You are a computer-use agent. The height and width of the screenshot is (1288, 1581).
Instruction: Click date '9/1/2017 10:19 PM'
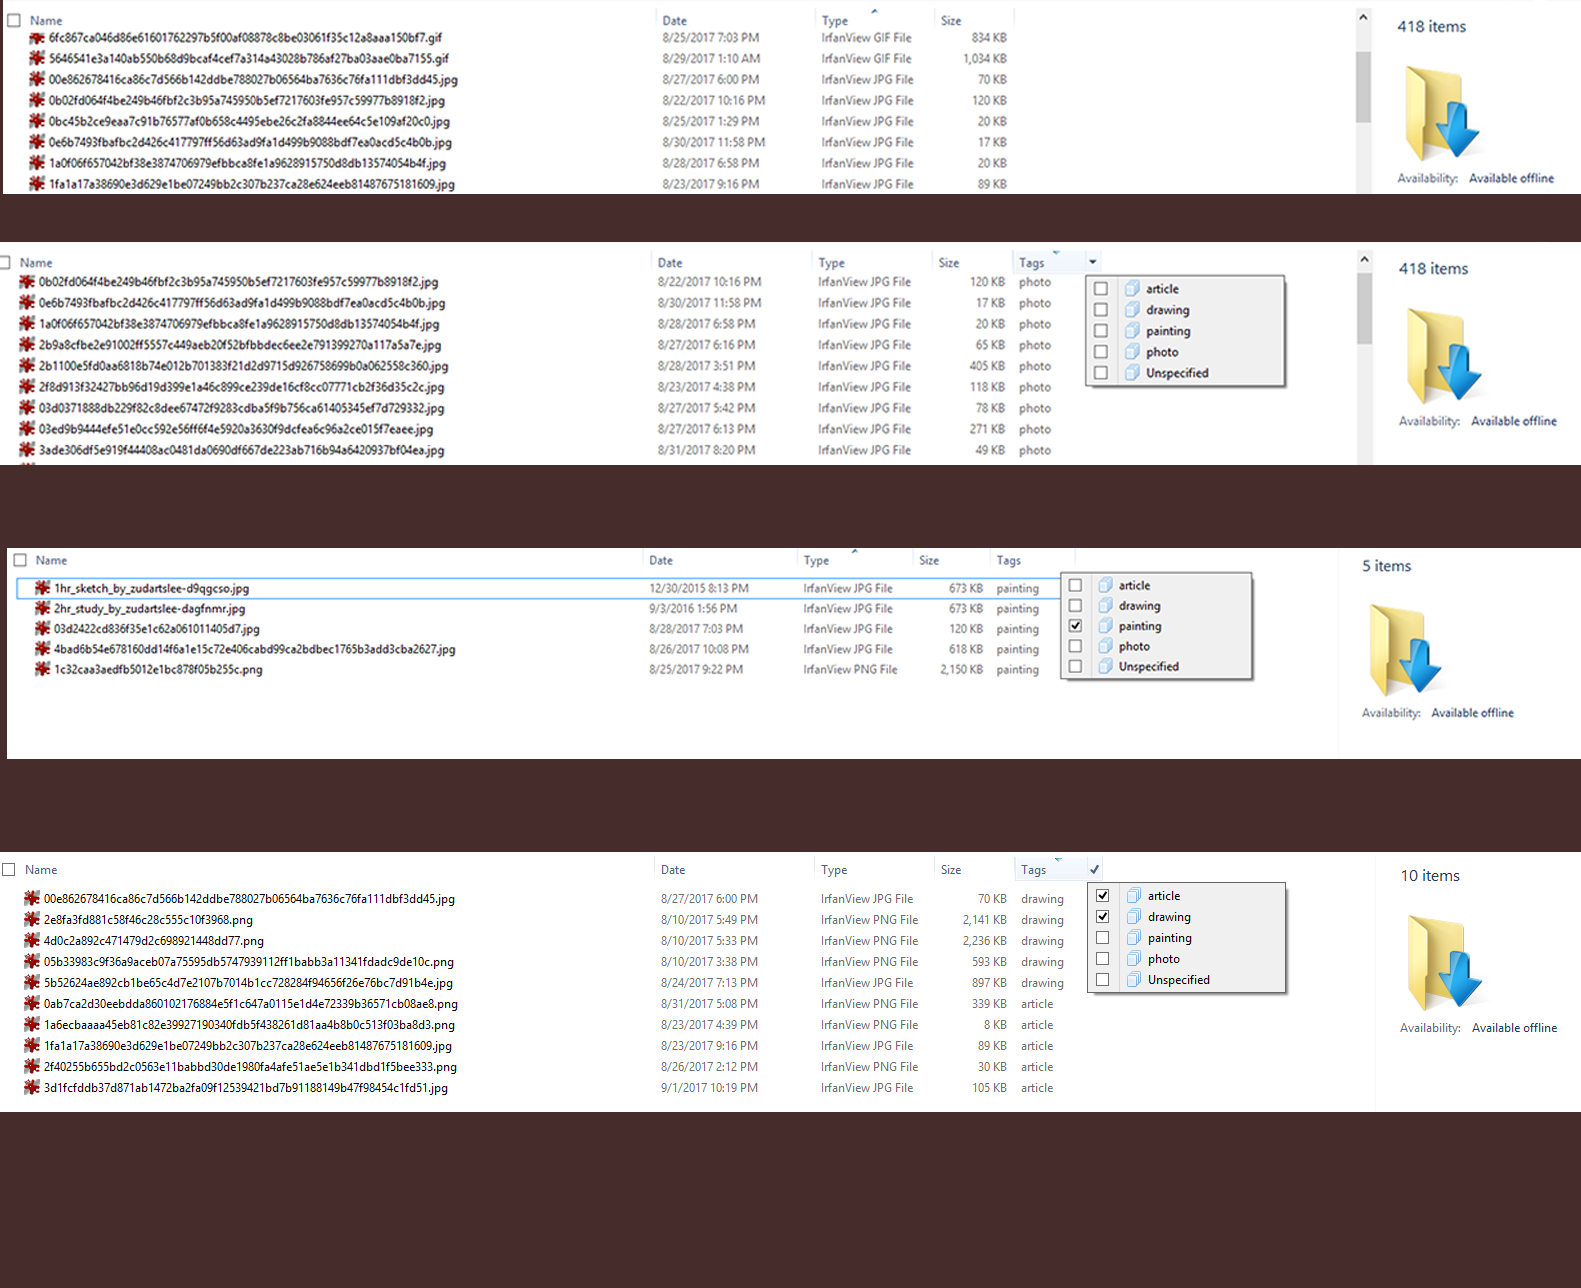[x=709, y=1088]
